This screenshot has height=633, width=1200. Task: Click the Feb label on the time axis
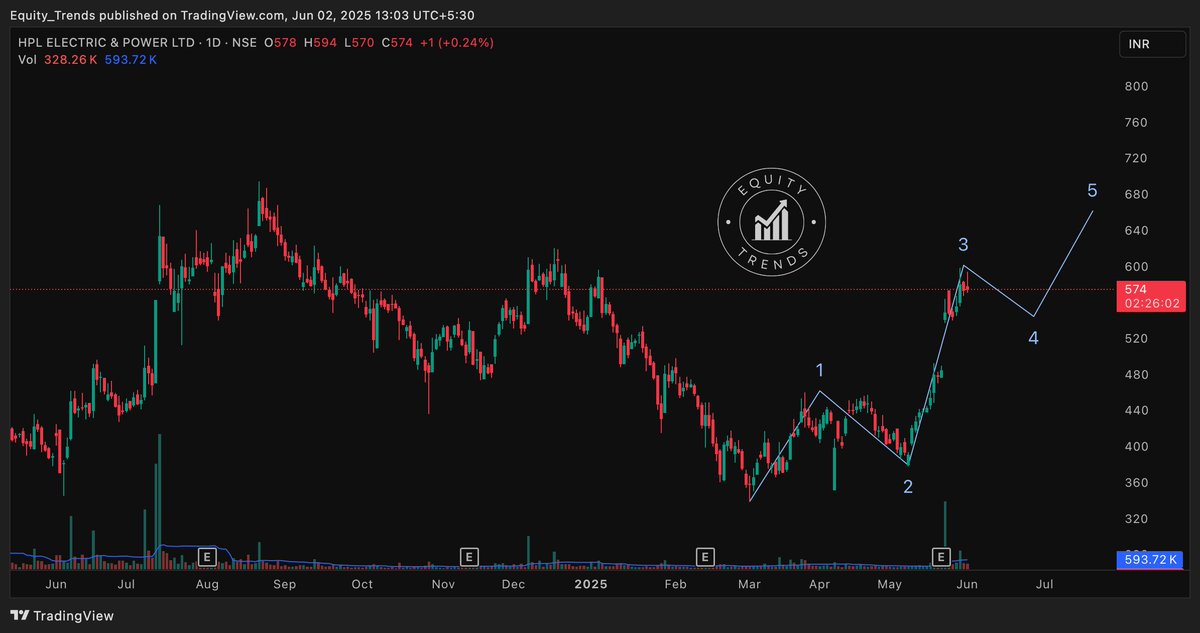pyautogui.click(x=675, y=583)
